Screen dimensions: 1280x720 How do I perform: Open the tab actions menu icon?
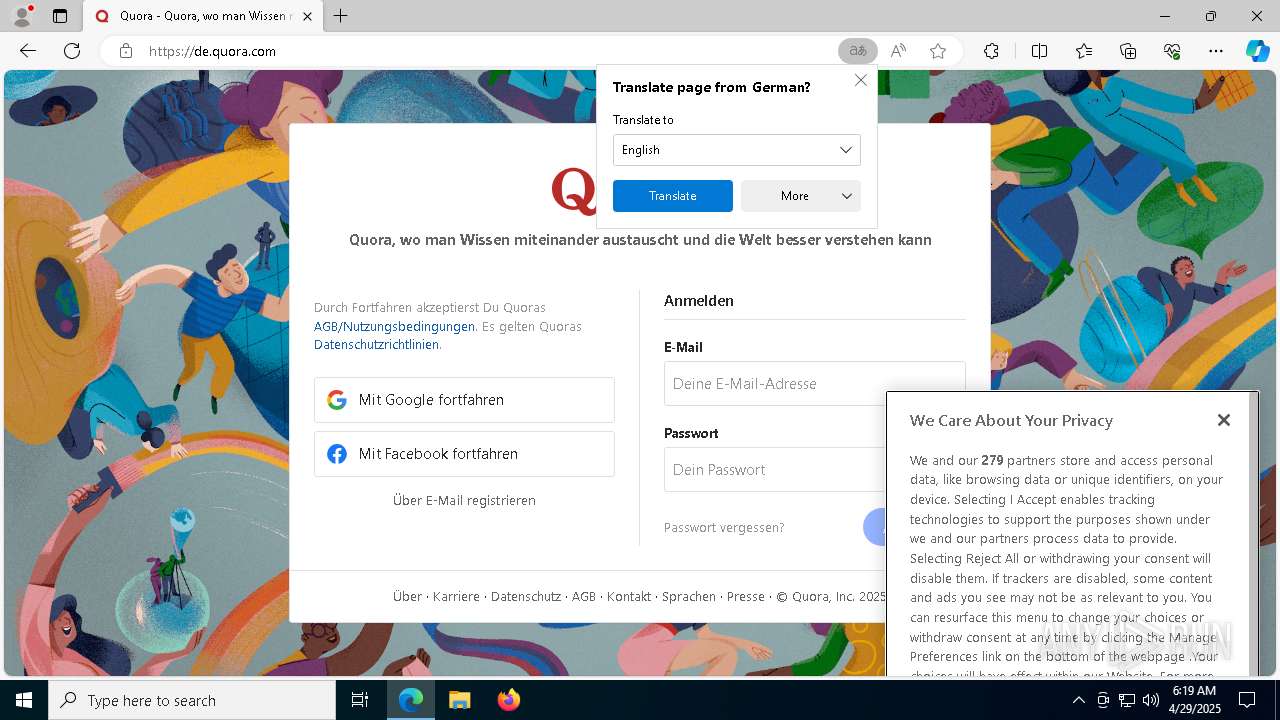tap(60, 16)
